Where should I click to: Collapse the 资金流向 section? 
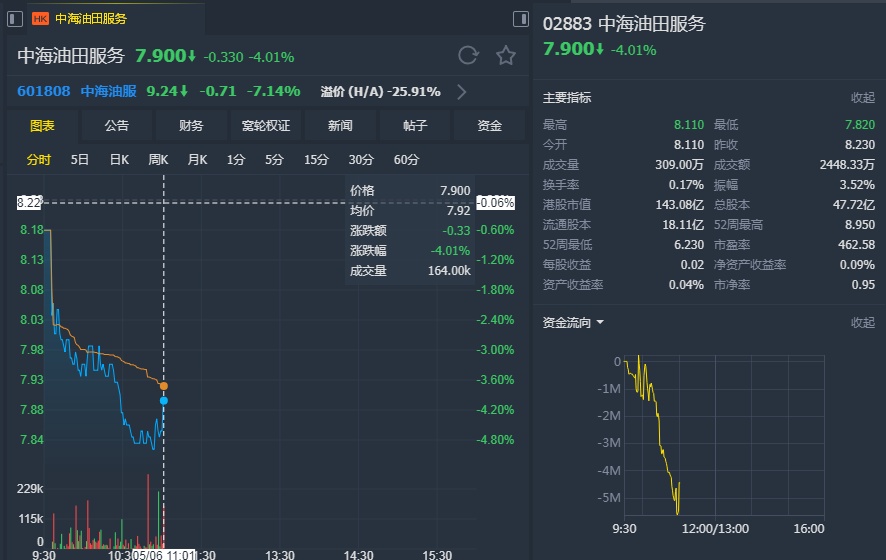click(863, 322)
